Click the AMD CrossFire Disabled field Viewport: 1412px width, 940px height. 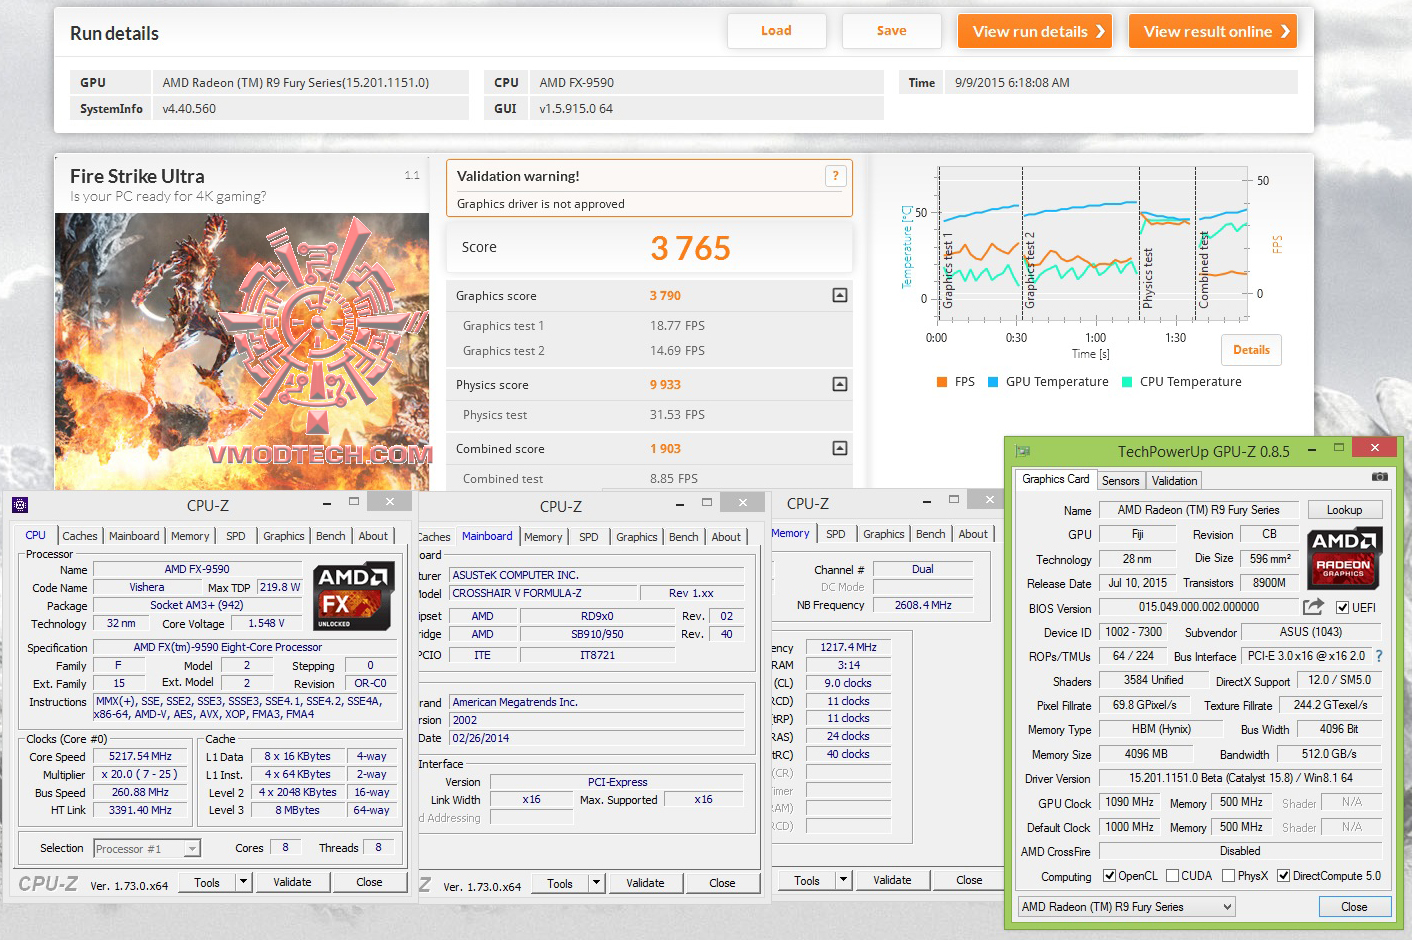pyautogui.click(x=1240, y=851)
